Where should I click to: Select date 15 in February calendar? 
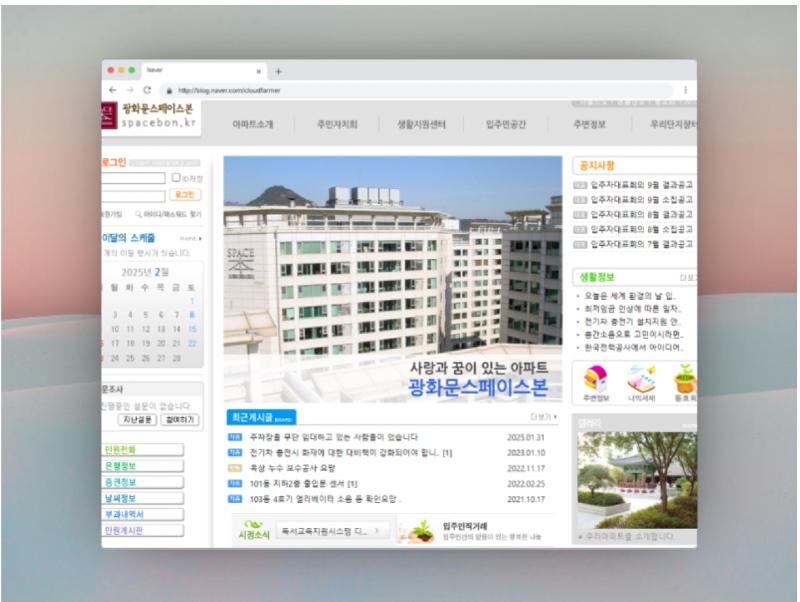pyautogui.click(x=192, y=329)
